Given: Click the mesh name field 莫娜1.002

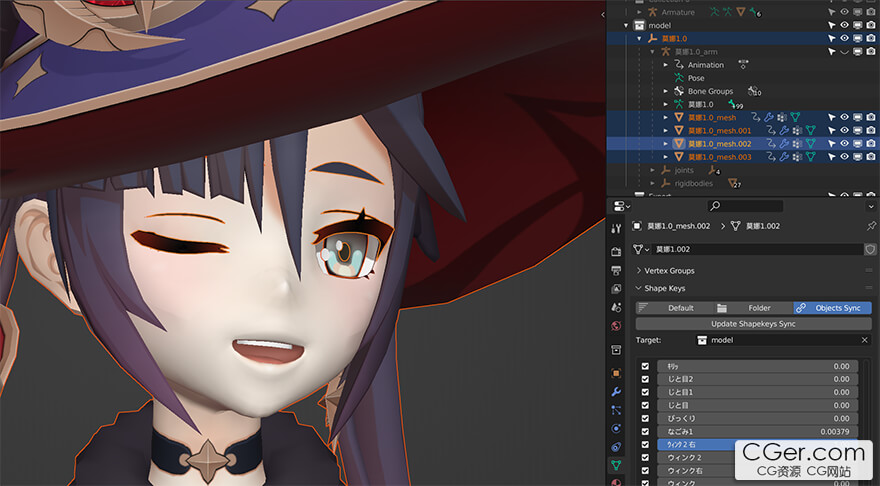Looking at the screenshot, I should click(x=757, y=249).
